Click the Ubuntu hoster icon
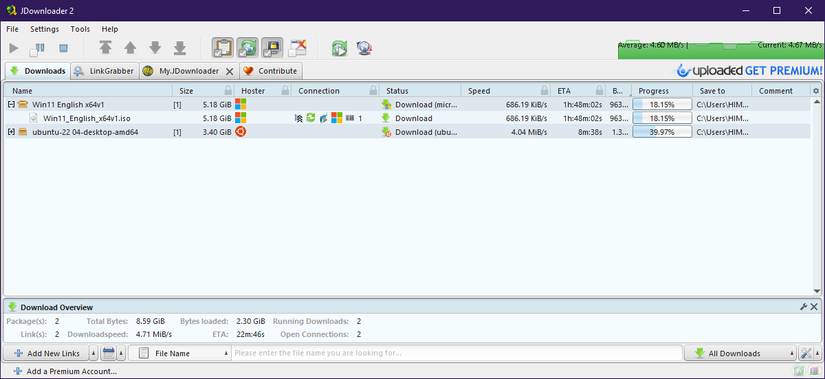The height and width of the screenshot is (379, 825). pyautogui.click(x=240, y=132)
